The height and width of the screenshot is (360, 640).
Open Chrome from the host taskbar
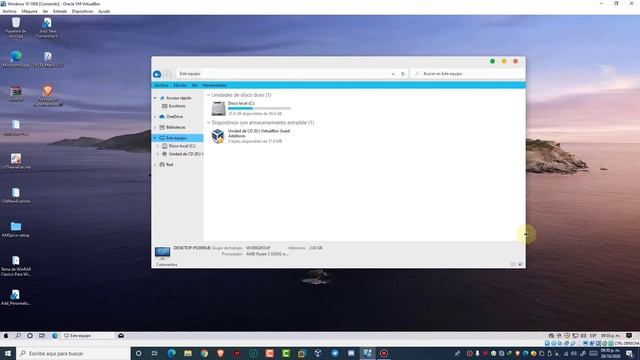pyautogui.click(x=204, y=353)
